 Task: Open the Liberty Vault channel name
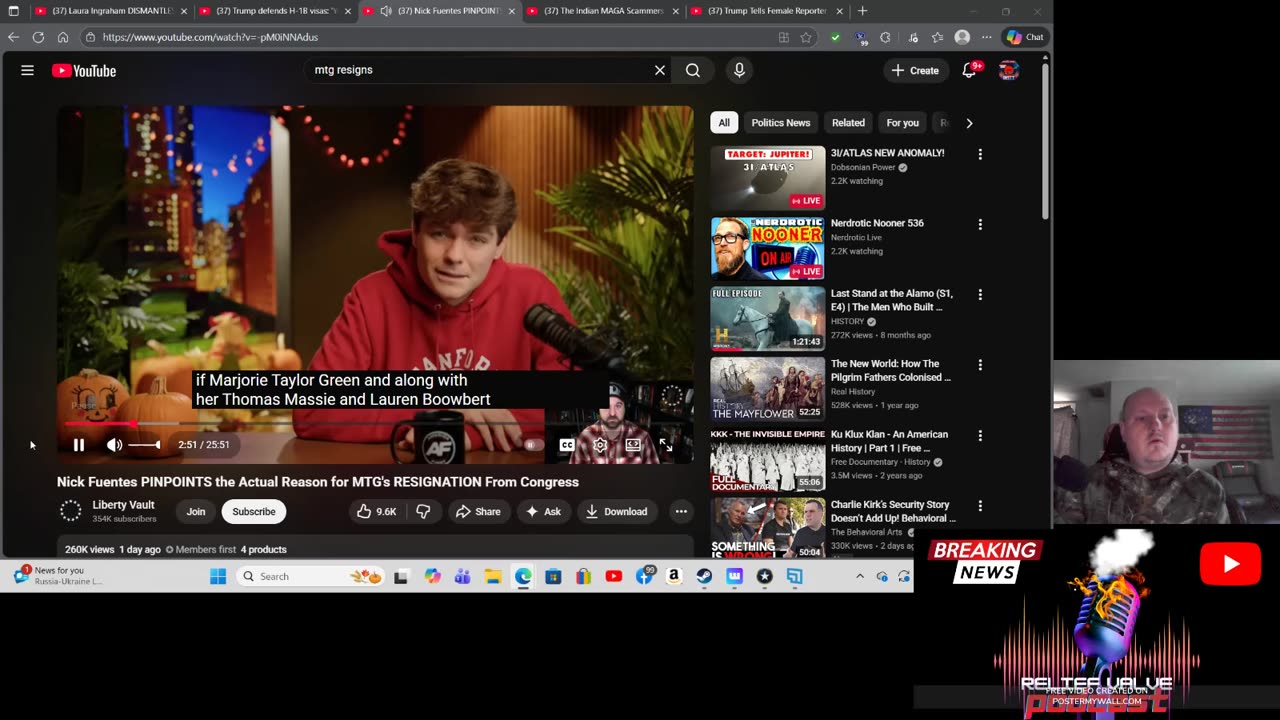coord(123,505)
